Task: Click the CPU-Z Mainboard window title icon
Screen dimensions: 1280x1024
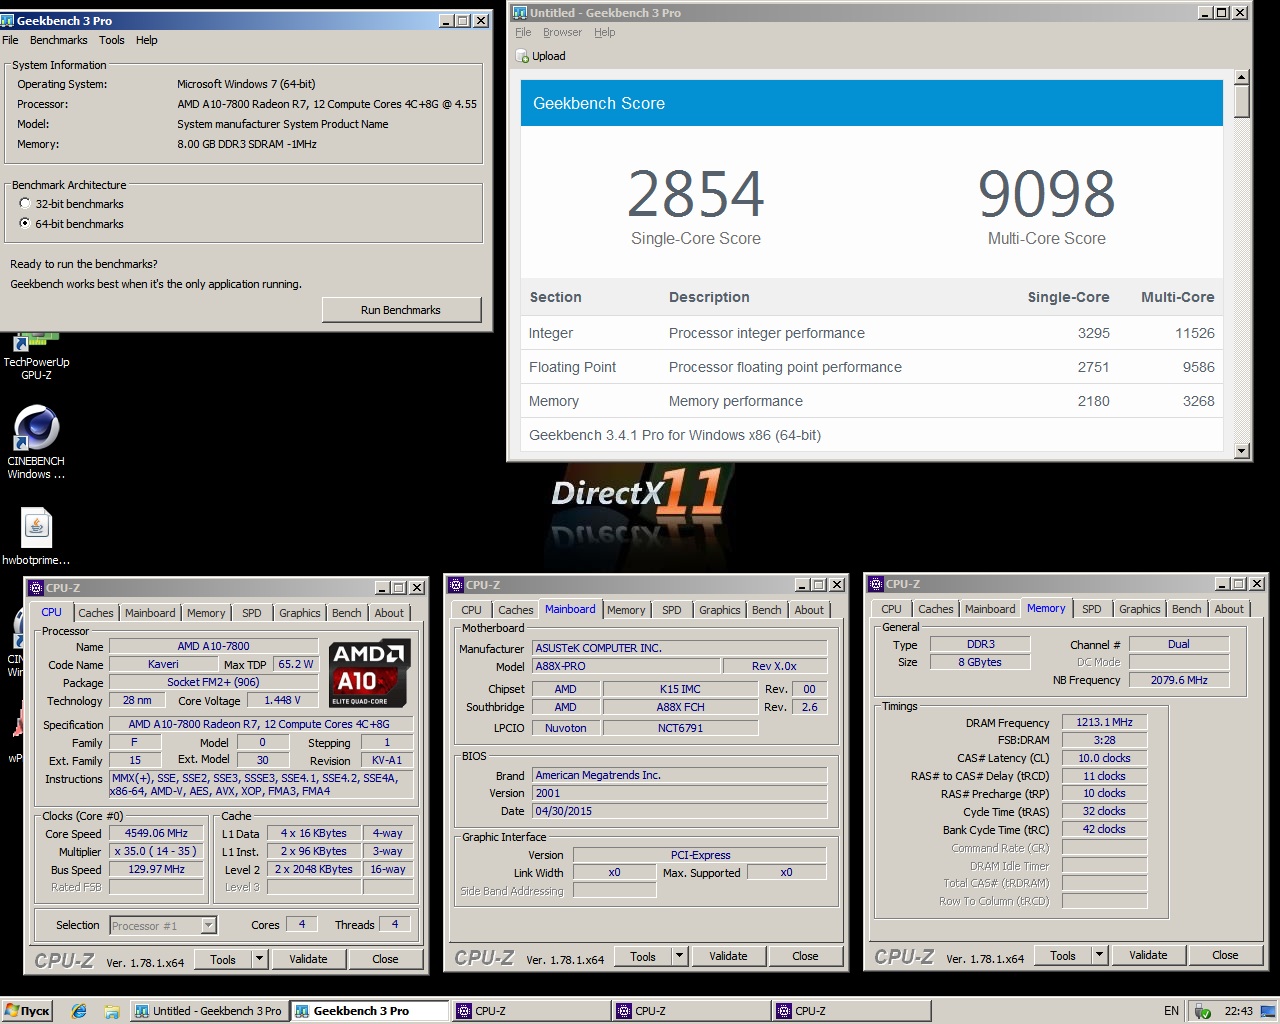Action: point(456,585)
